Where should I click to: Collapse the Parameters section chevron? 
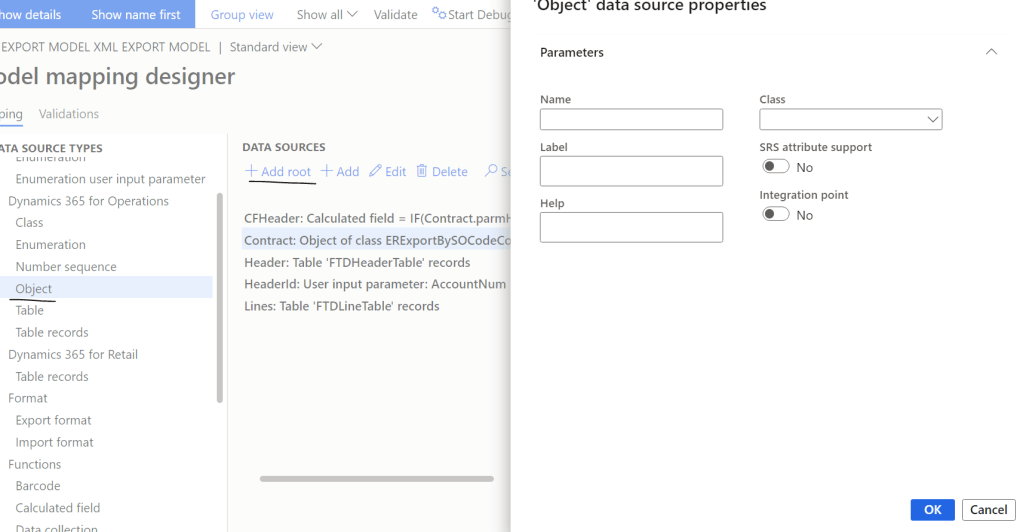coord(991,52)
